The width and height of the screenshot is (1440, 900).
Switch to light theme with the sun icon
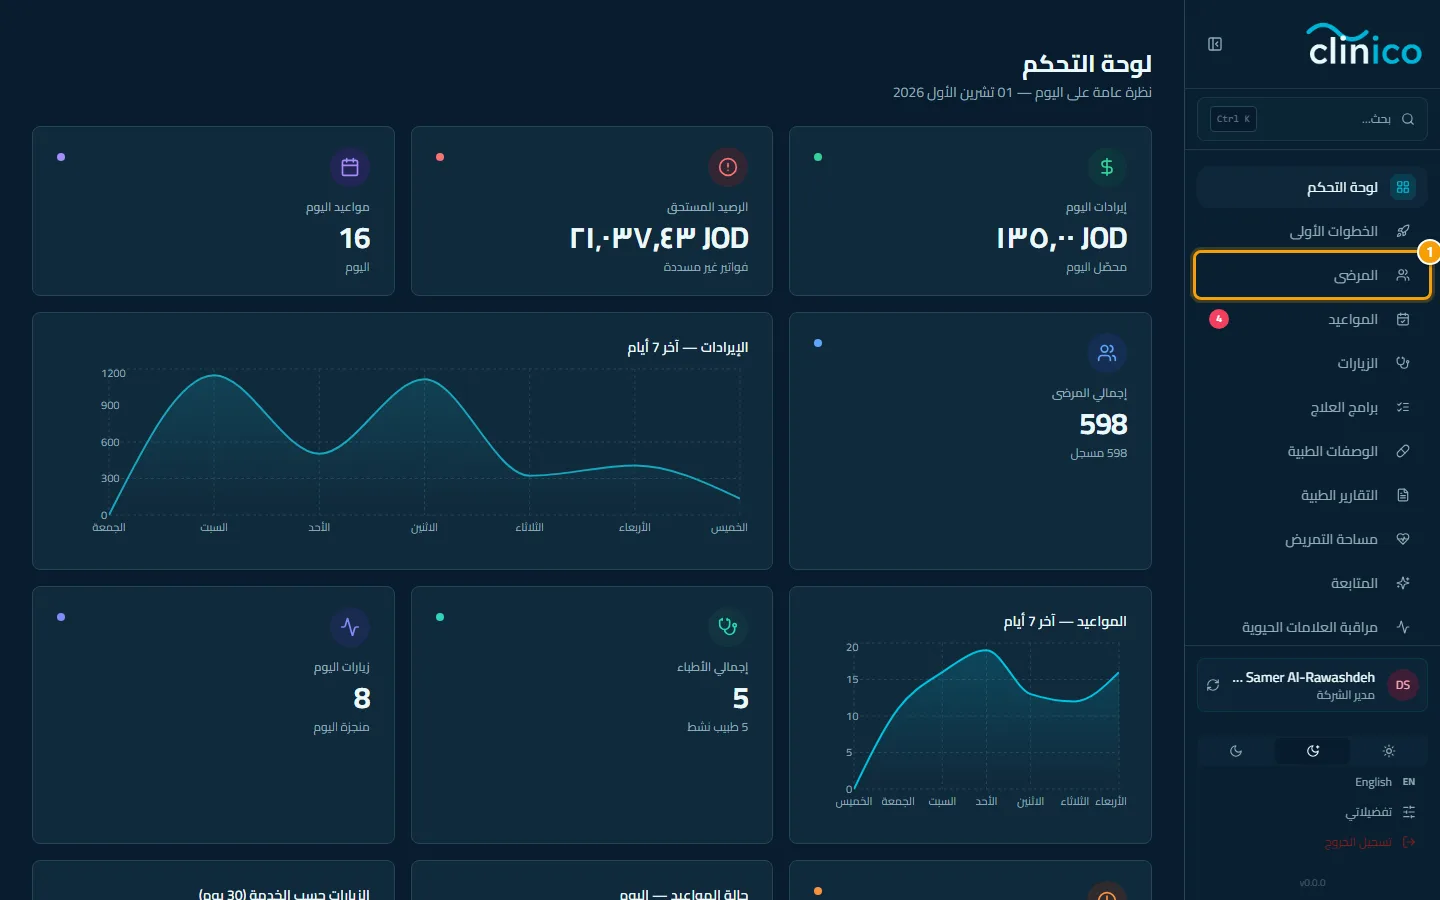coord(1388,751)
